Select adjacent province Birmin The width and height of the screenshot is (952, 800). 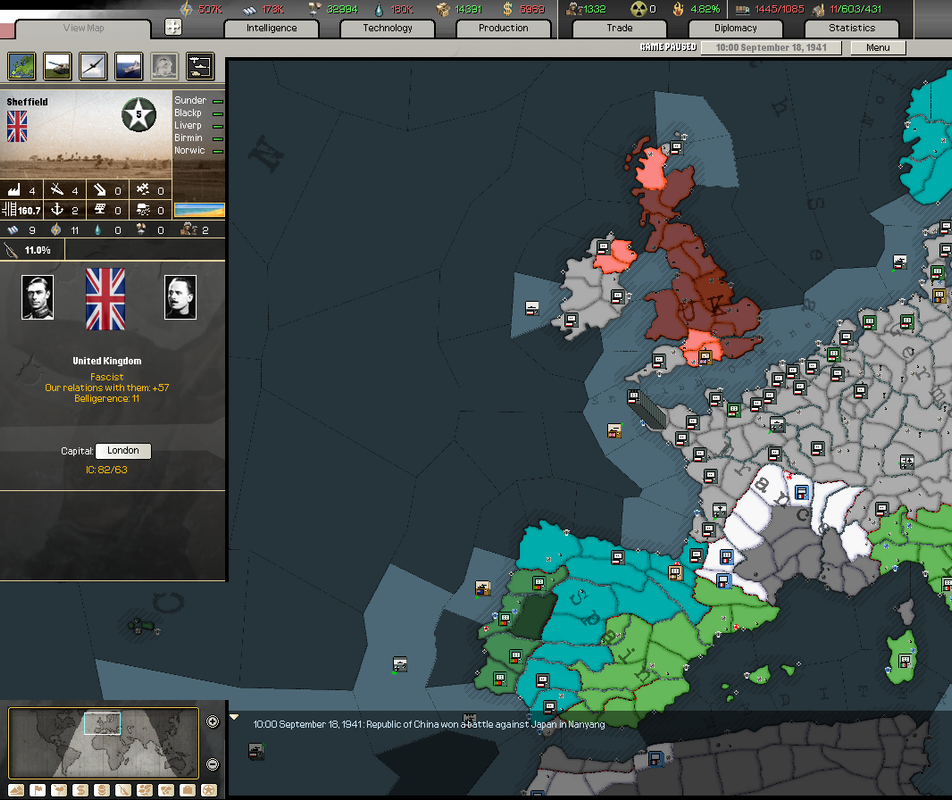pos(188,138)
